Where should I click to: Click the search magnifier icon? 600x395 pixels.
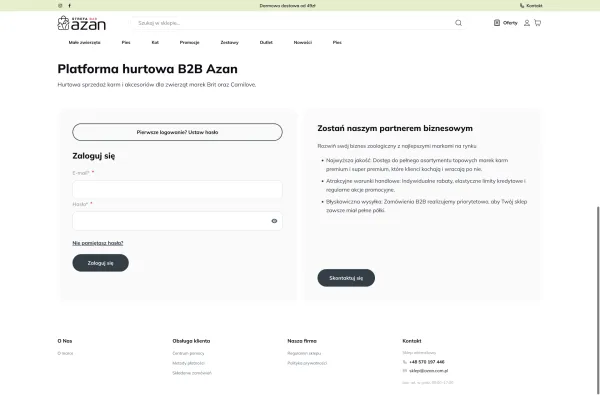pyautogui.click(x=458, y=23)
